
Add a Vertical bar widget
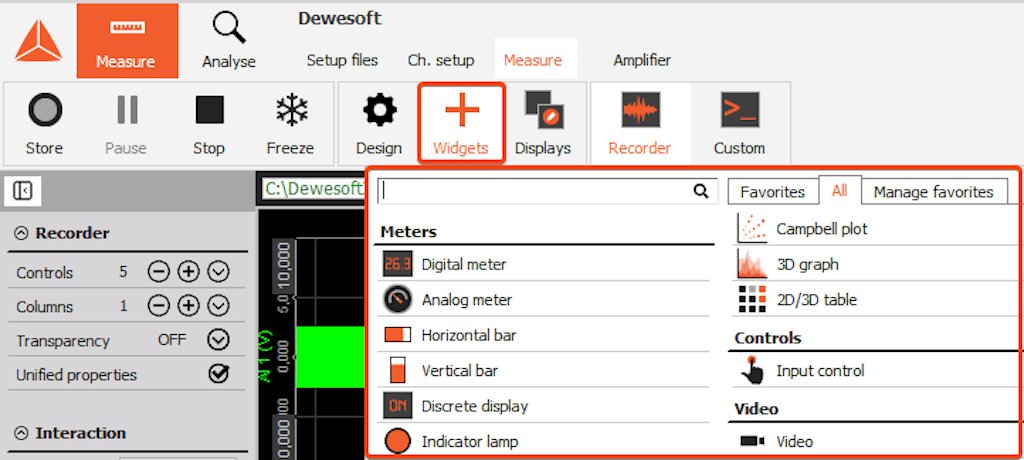[x=543, y=370]
